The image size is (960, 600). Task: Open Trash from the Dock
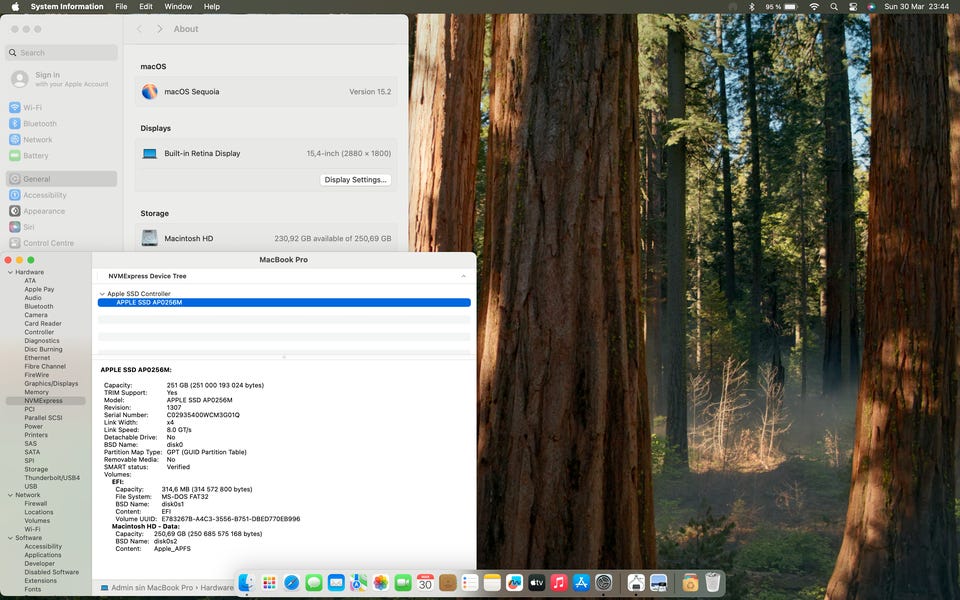[713, 582]
